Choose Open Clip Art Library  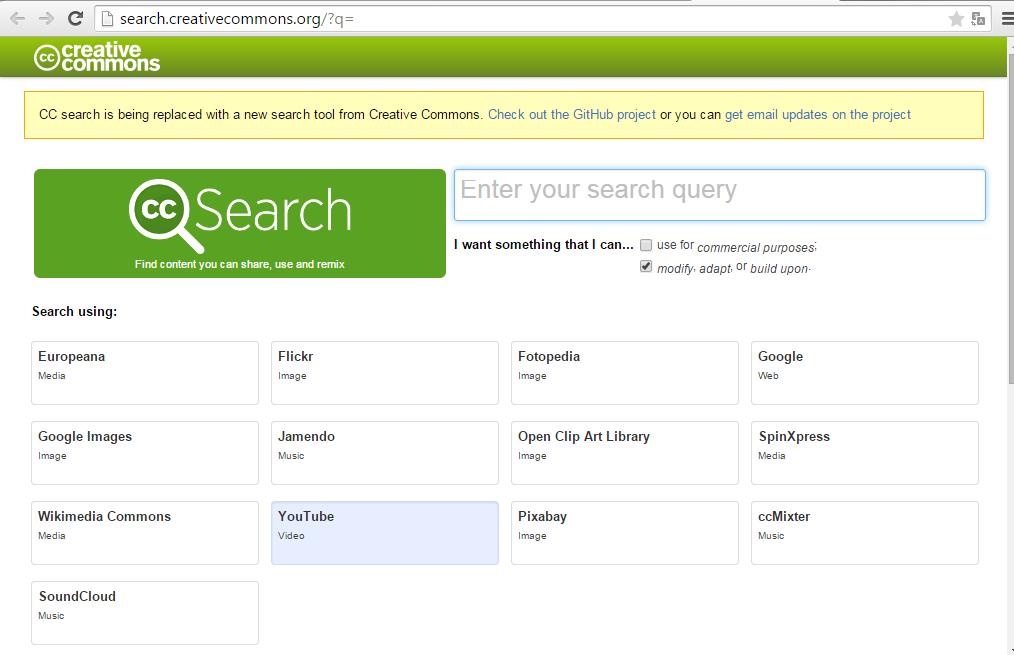pyautogui.click(x=625, y=453)
